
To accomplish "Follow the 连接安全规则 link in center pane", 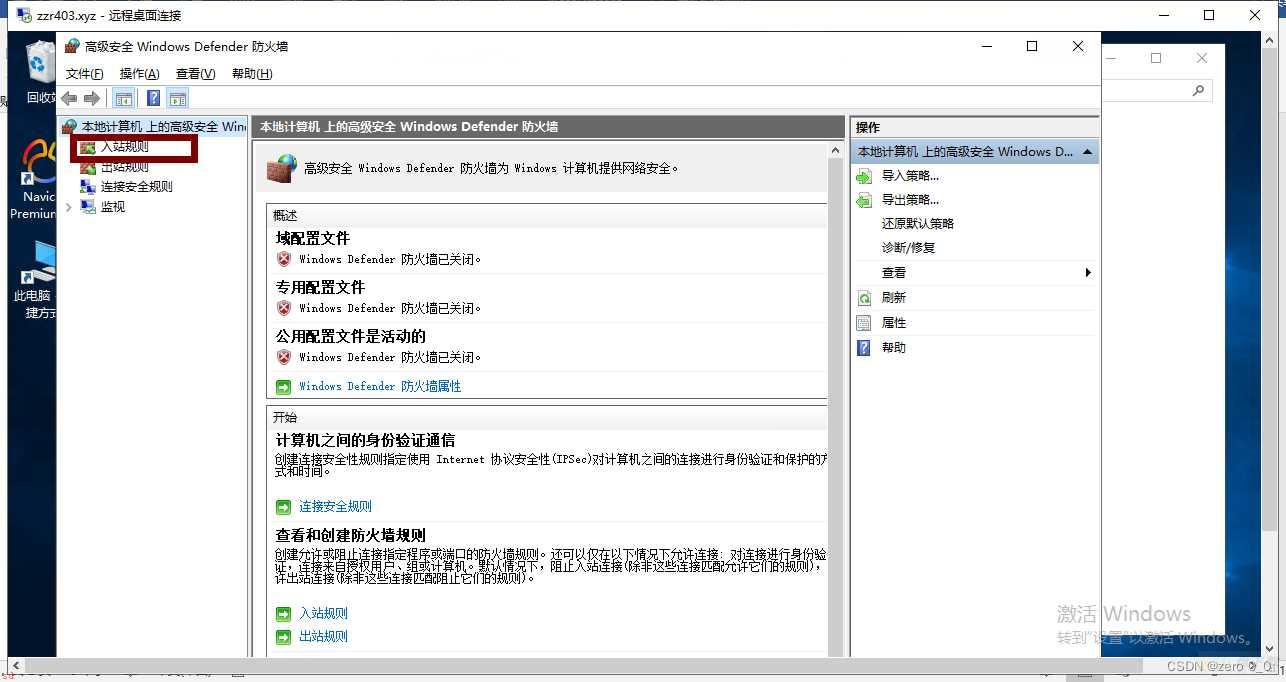I will click(335, 506).
